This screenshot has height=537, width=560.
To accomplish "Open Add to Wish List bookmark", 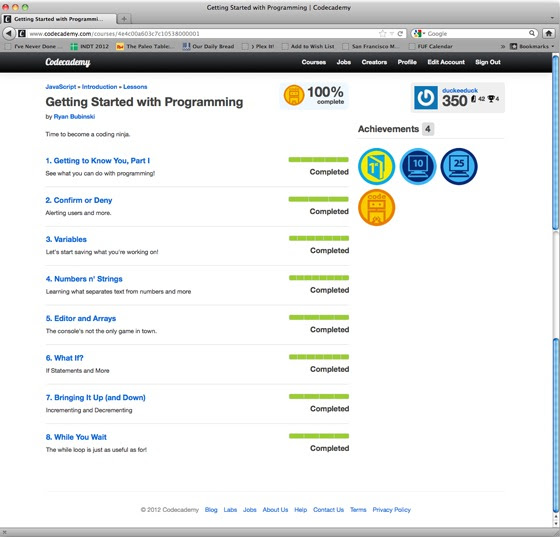I will coord(309,46).
